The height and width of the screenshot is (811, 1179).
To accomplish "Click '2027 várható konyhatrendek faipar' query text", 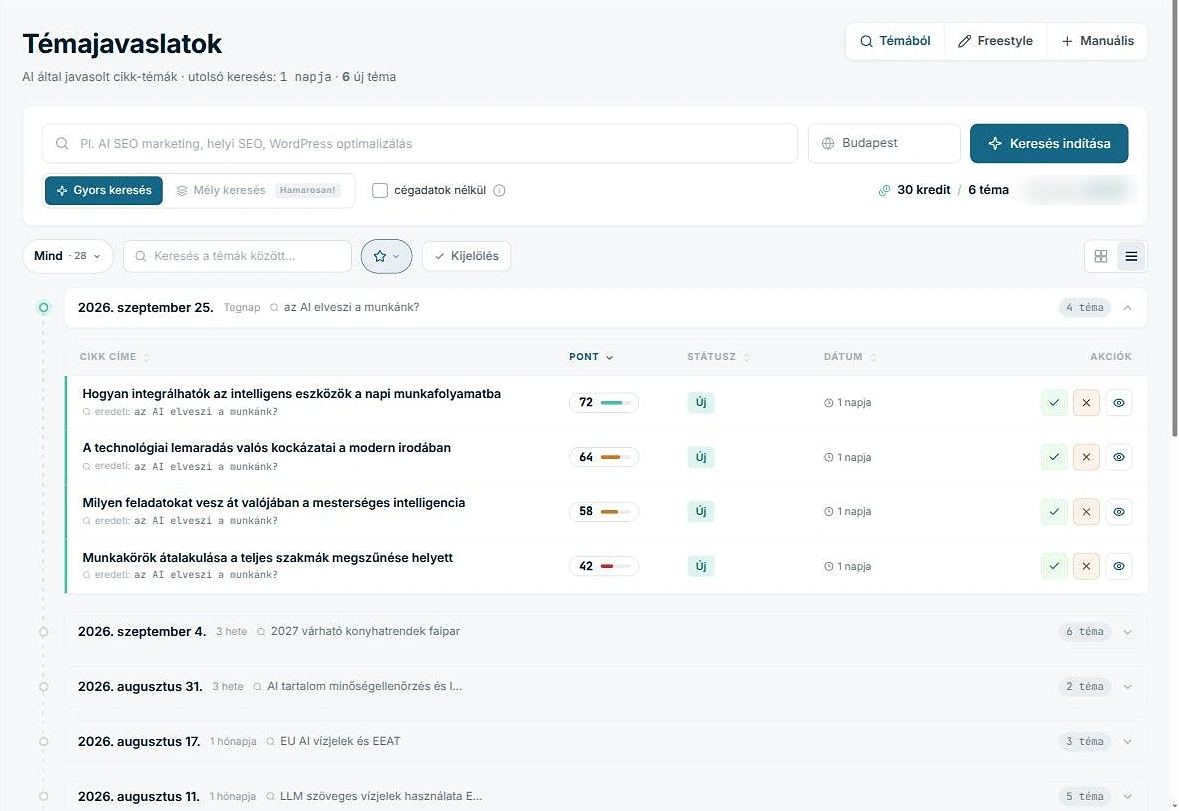I will point(365,631).
